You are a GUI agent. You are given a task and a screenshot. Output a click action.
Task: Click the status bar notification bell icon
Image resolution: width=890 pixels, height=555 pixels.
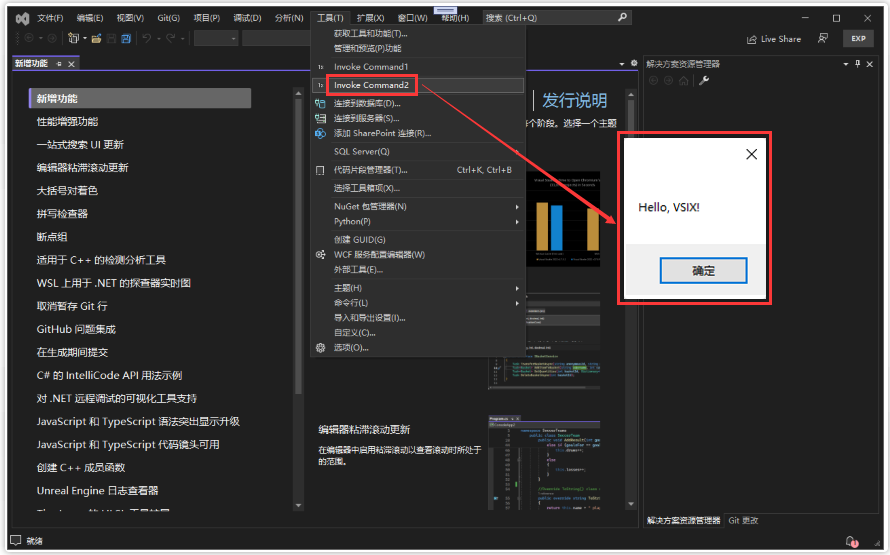(851, 541)
